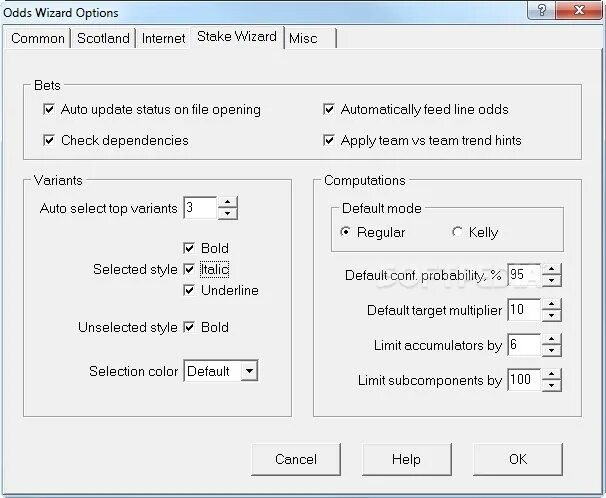The width and height of the screenshot is (606, 498).
Task: Click the Default target multiplier field
Action: (x=523, y=310)
